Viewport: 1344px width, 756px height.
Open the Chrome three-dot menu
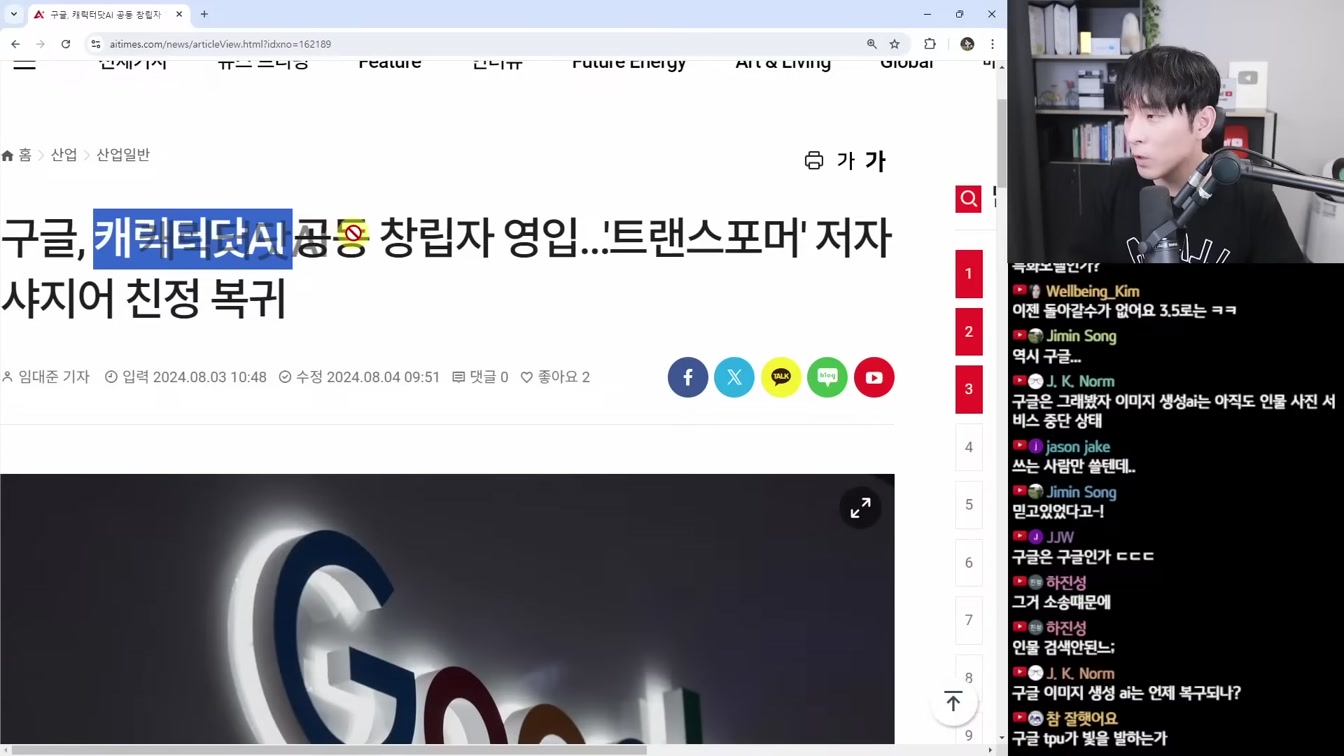(992, 44)
